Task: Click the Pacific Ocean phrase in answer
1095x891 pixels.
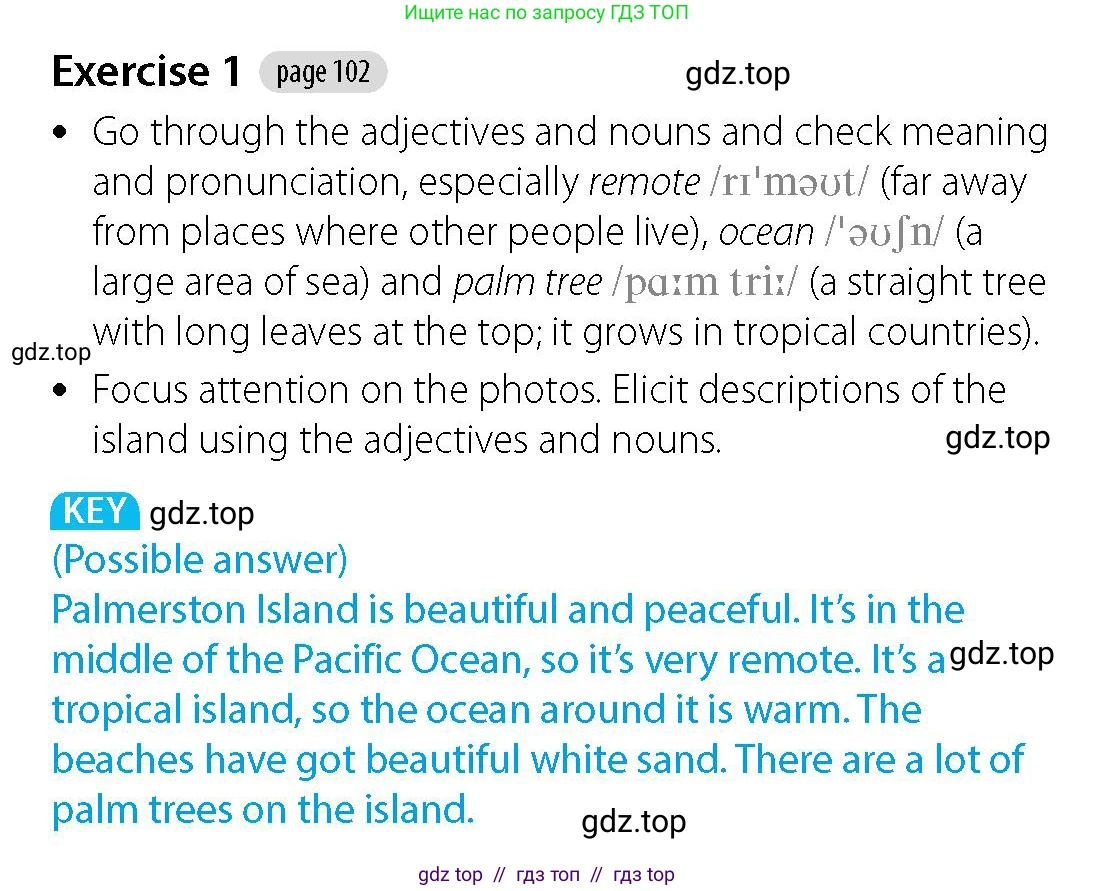Action: click(x=406, y=660)
